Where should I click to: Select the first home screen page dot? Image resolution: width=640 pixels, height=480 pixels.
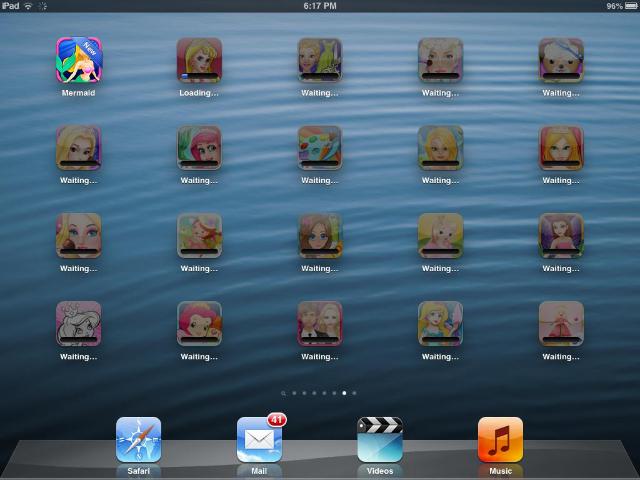[294, 393]
